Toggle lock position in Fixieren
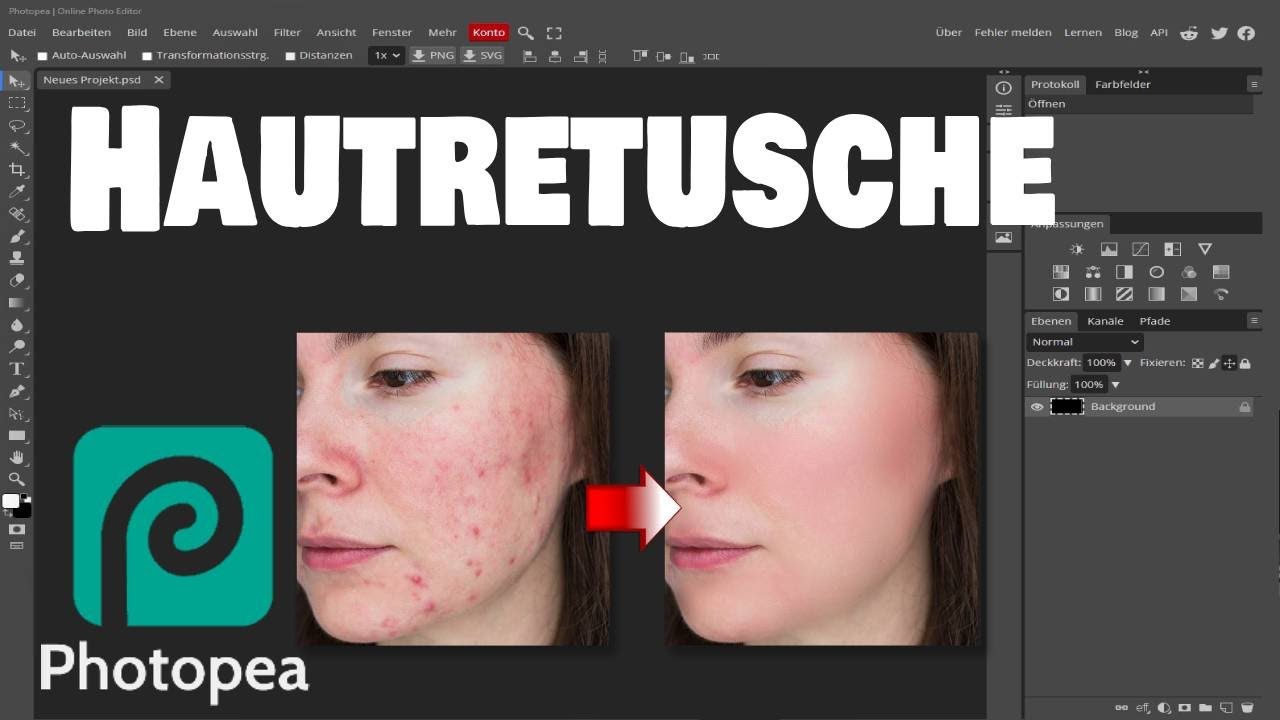This screenshot has width=1280, height=720. (x=1229, y=363)
